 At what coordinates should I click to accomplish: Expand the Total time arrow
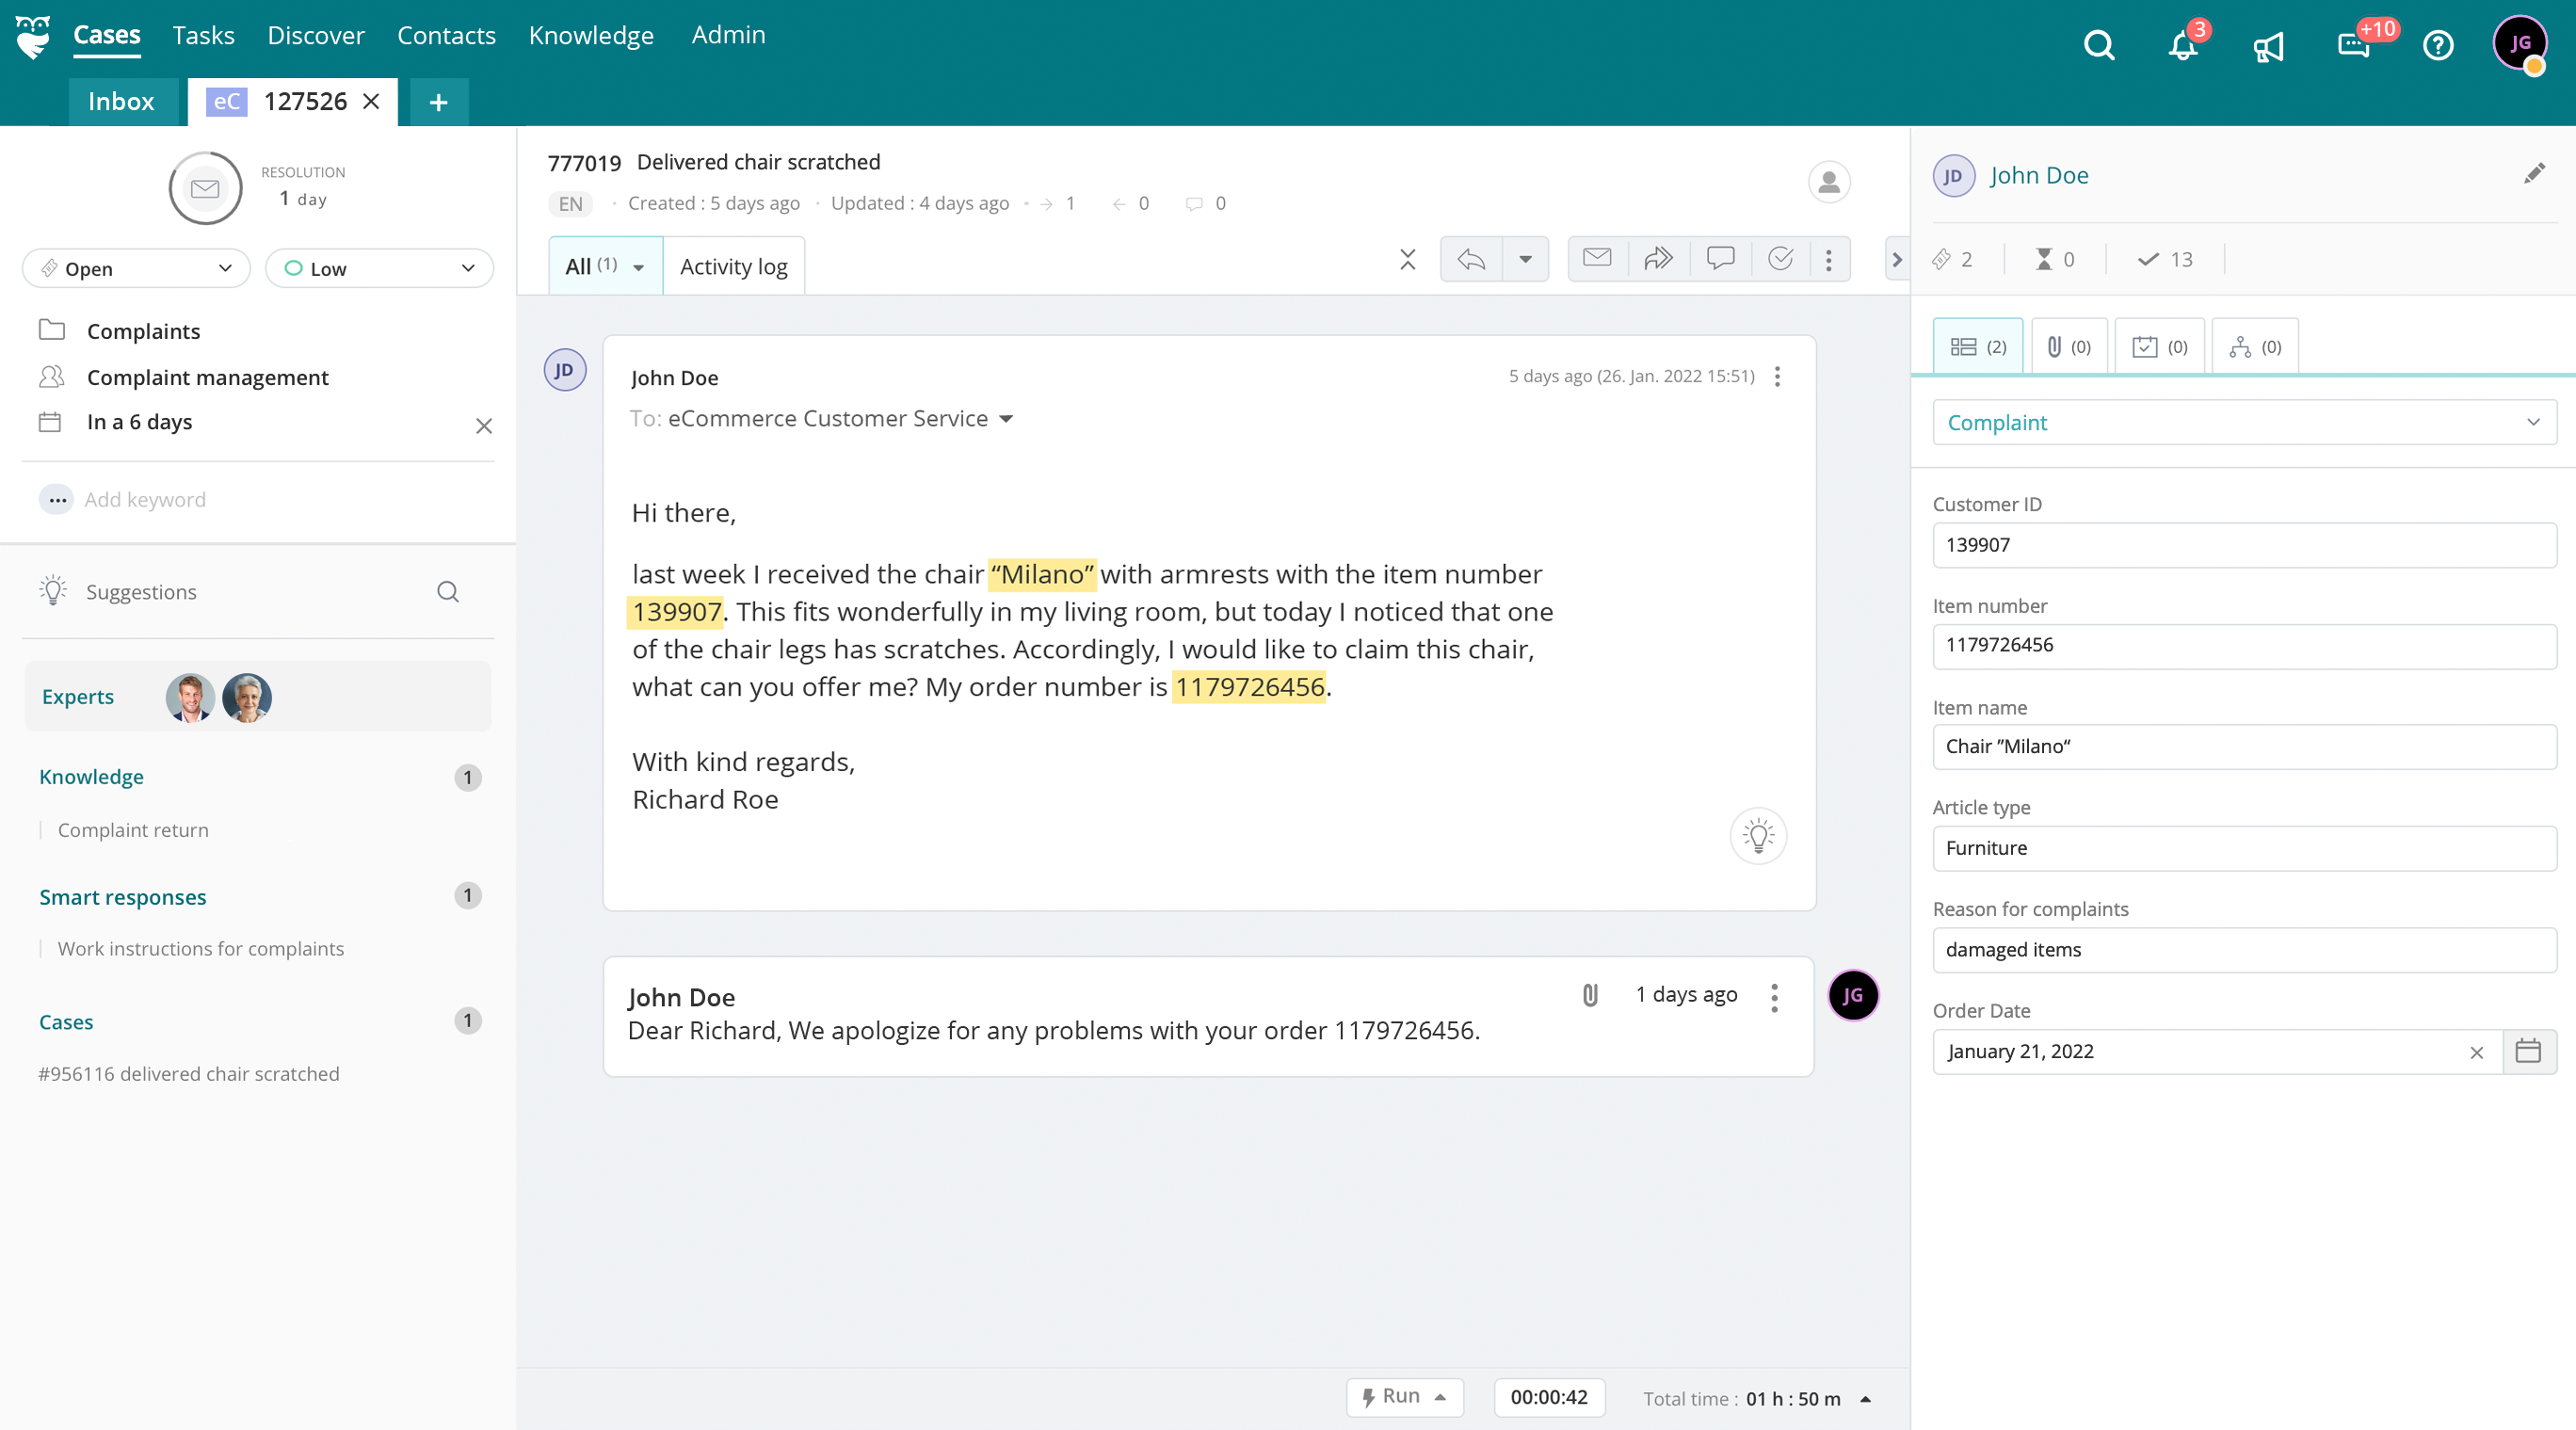[x=1865, y=1399]
